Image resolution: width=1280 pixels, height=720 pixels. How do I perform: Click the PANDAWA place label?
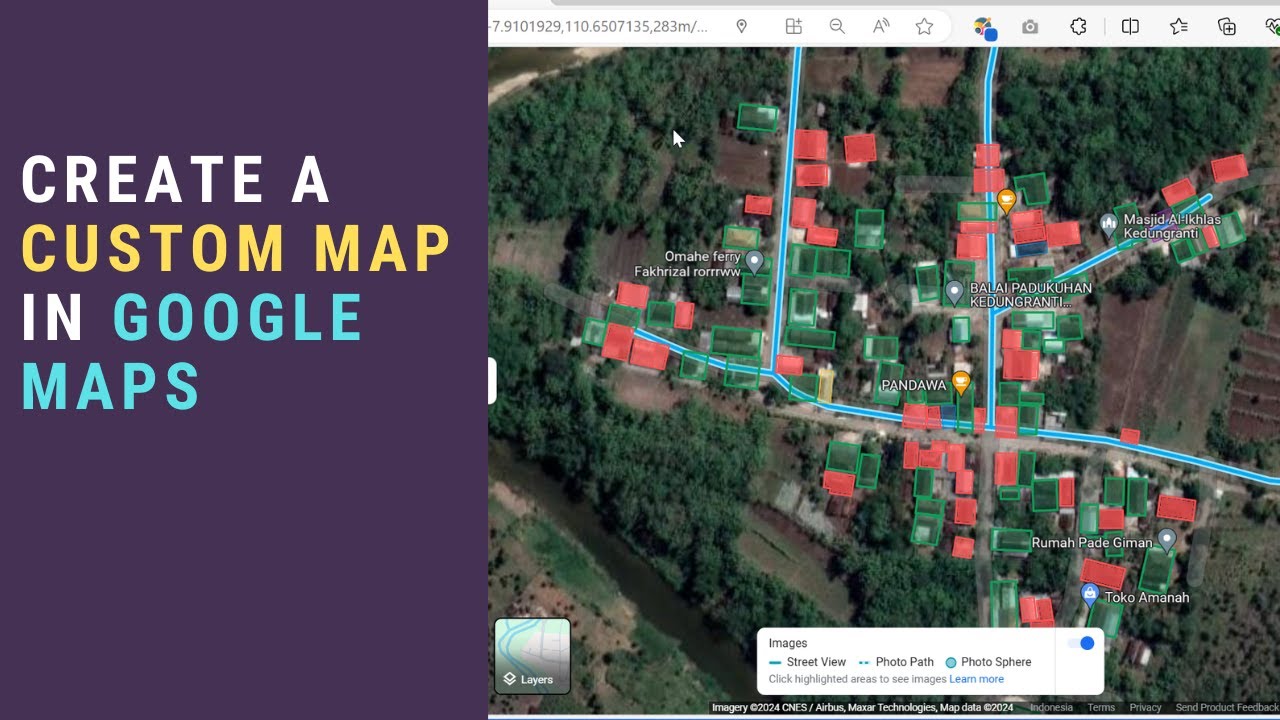click(x=914, y=384)
